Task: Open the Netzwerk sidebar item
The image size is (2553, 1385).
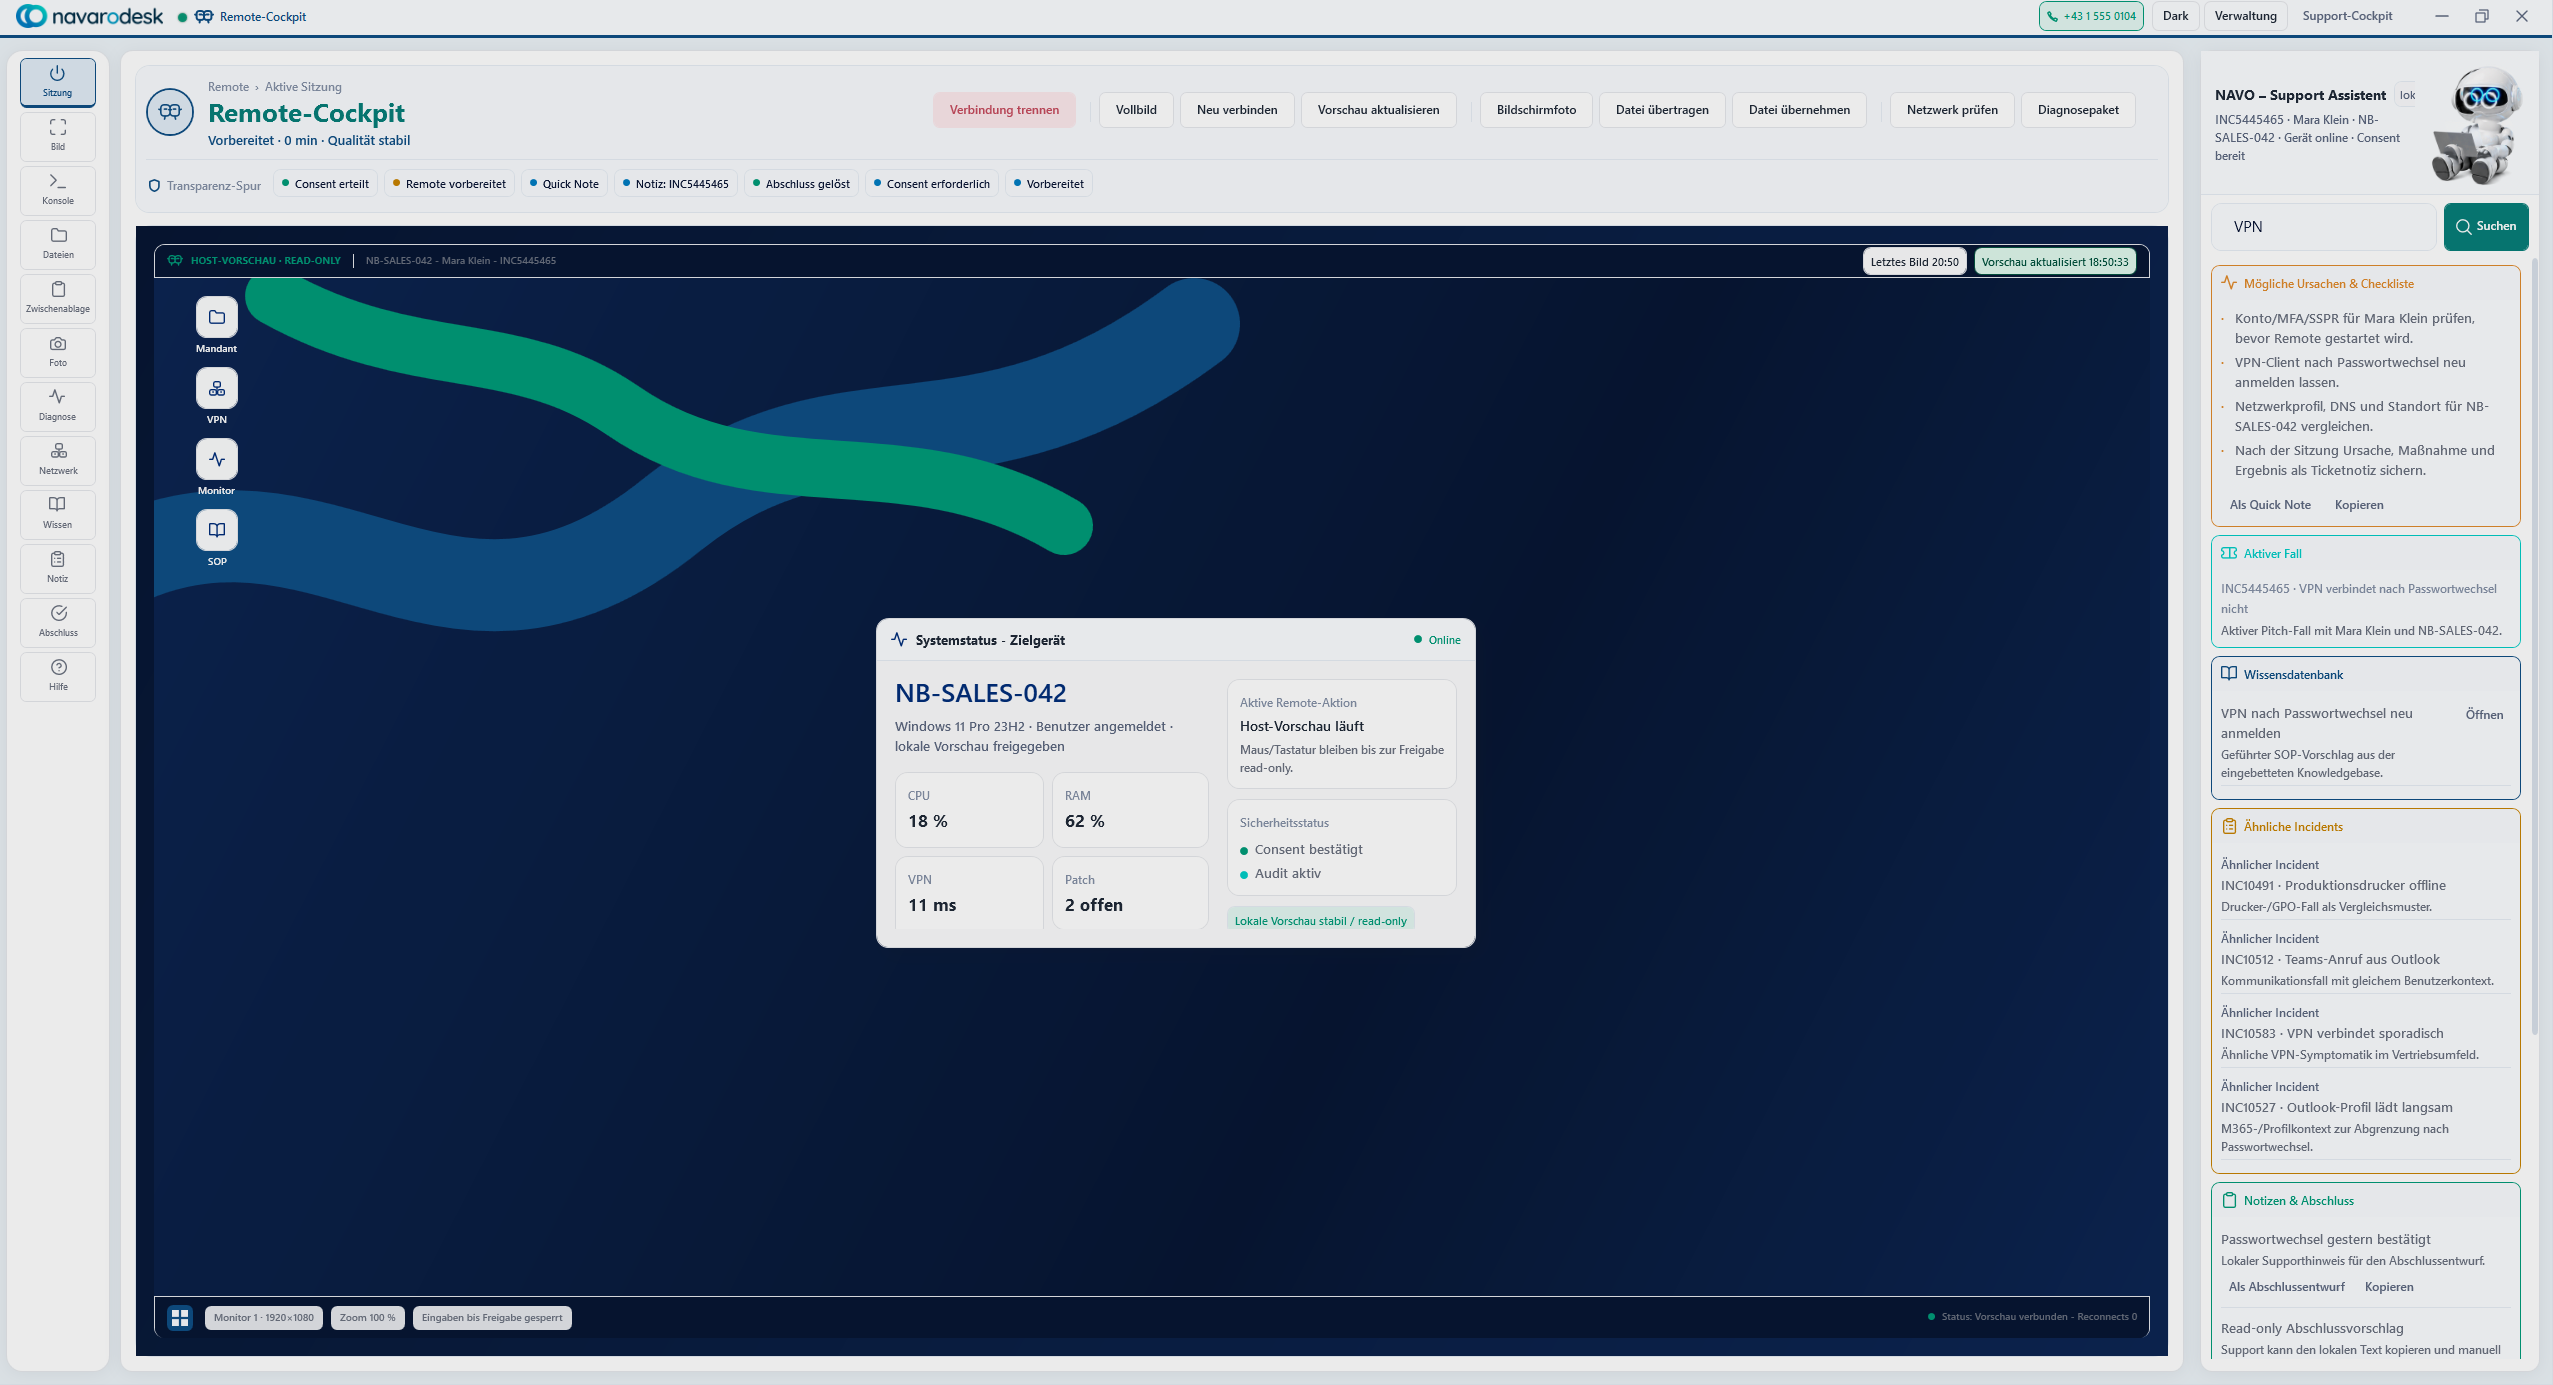Action: (x=58, y=460)
